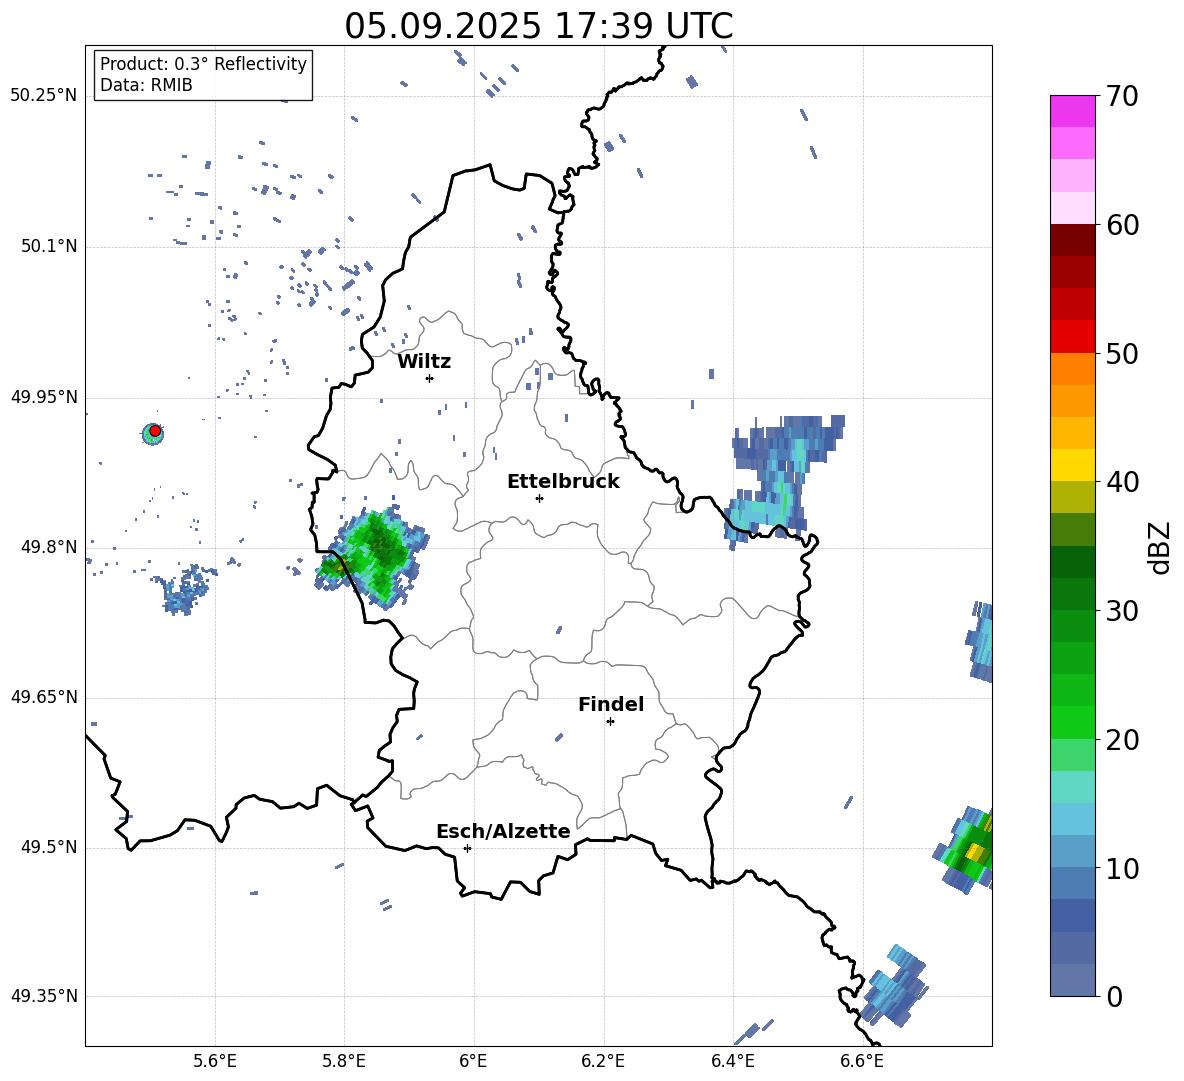Viewport: 1184px width, 1081px height.
Task: Click the 30 tick on colorbar
Action: (1122, 611)
